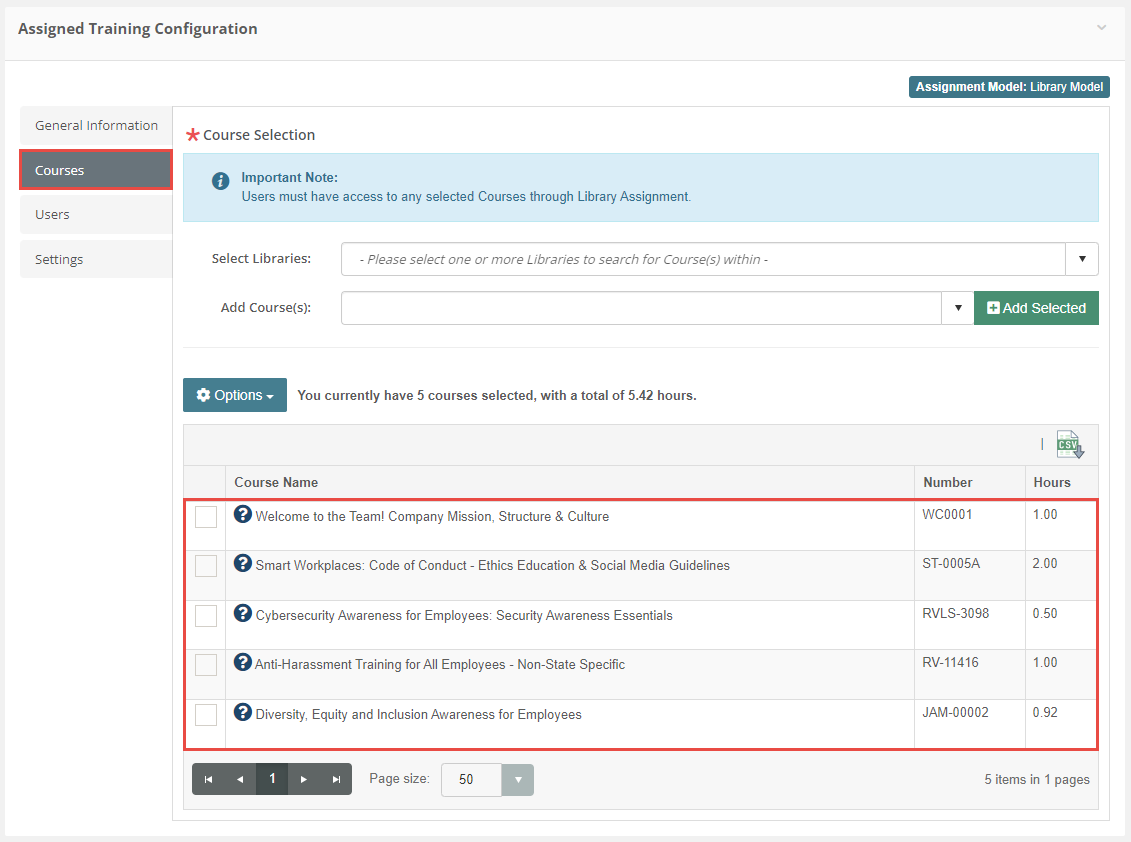The image size is (1131, 842).
Task: Click the Add Selected button
Action: (x=1037, y=308)
